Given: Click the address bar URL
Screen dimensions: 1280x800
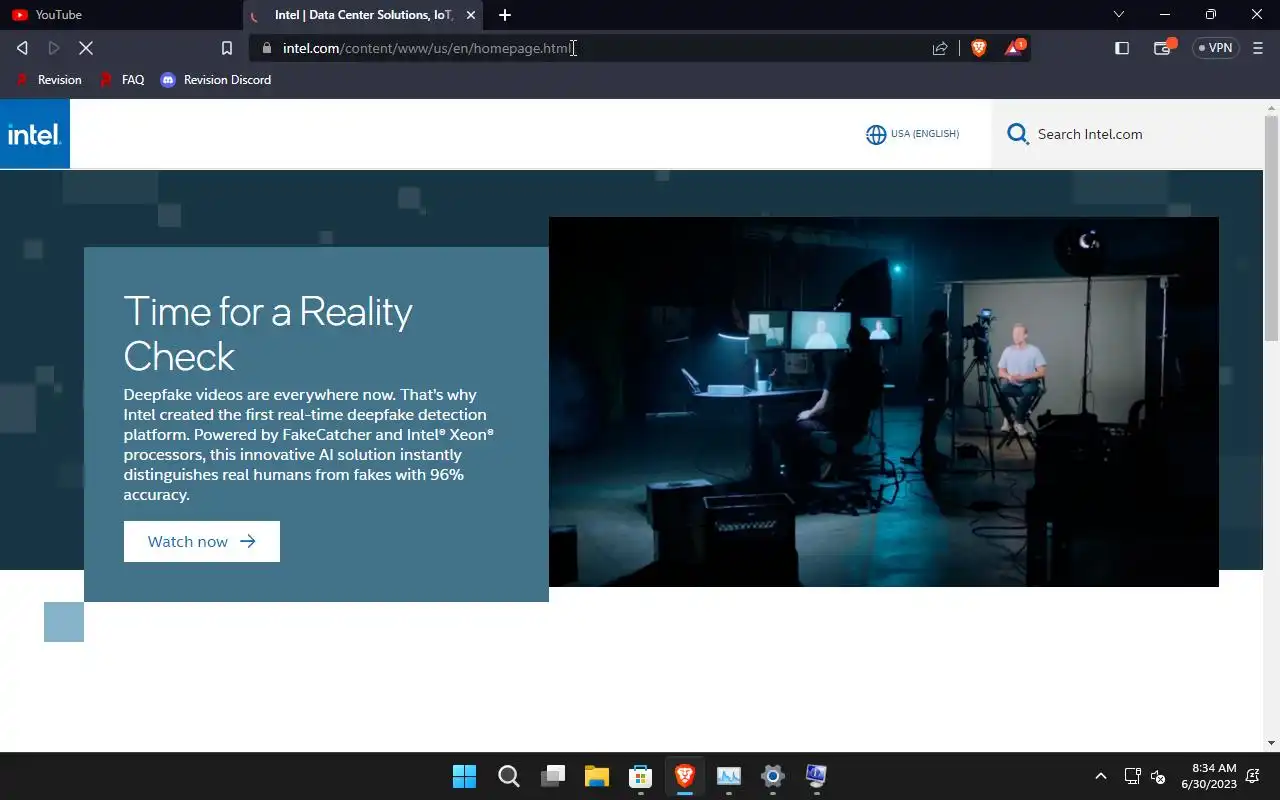Looking at the screenshot, I should pyautogui.click(x=428, y=48).
